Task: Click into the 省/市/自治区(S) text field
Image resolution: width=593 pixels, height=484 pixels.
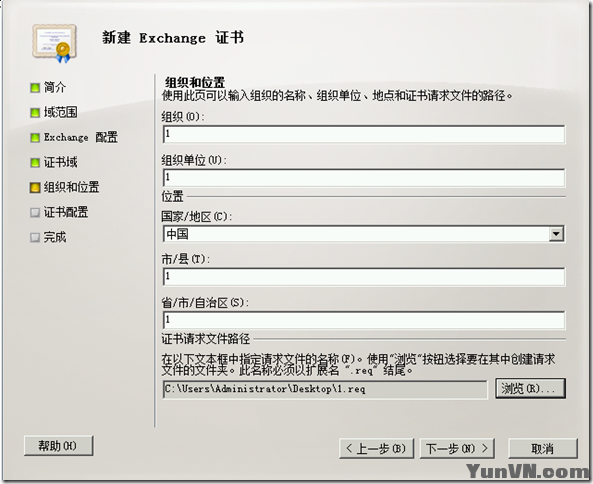Action: pos(364,320)
